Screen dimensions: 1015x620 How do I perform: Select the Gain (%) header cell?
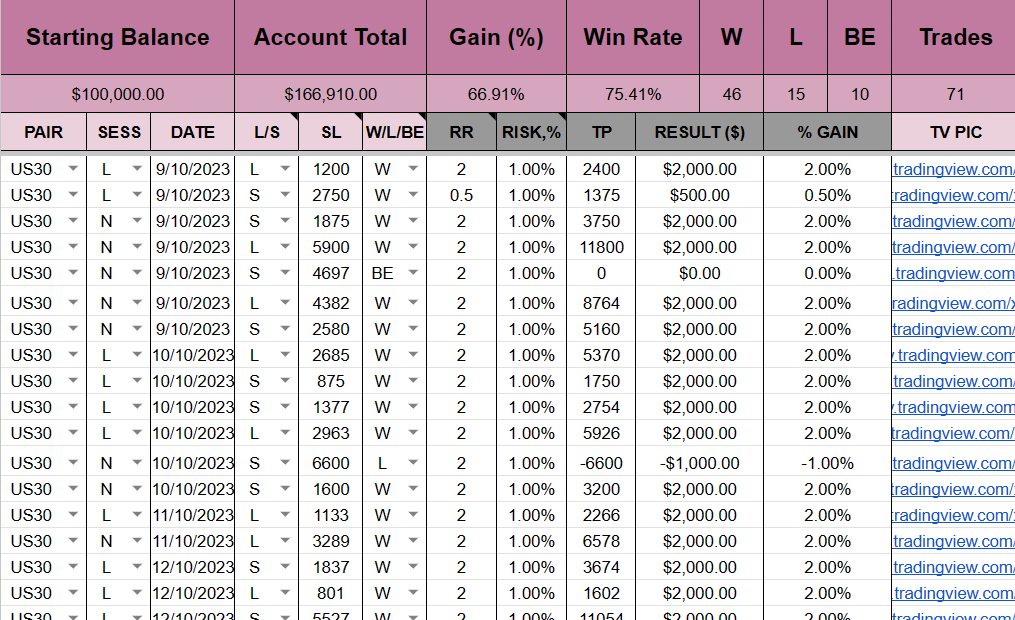pyautogui.click(x=496, y=37)
